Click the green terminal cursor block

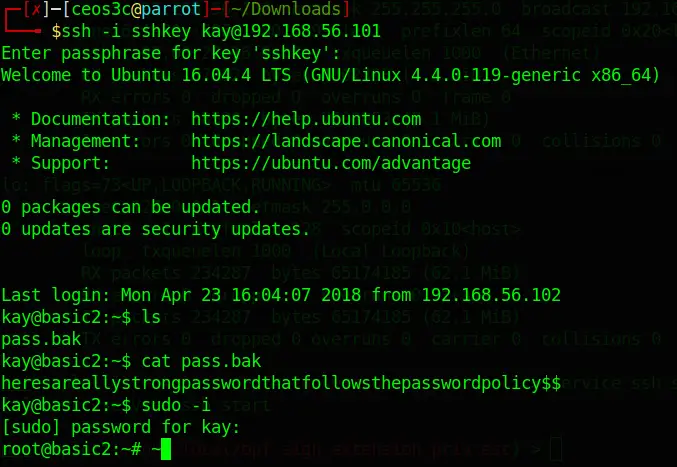(x=166, y=449)
